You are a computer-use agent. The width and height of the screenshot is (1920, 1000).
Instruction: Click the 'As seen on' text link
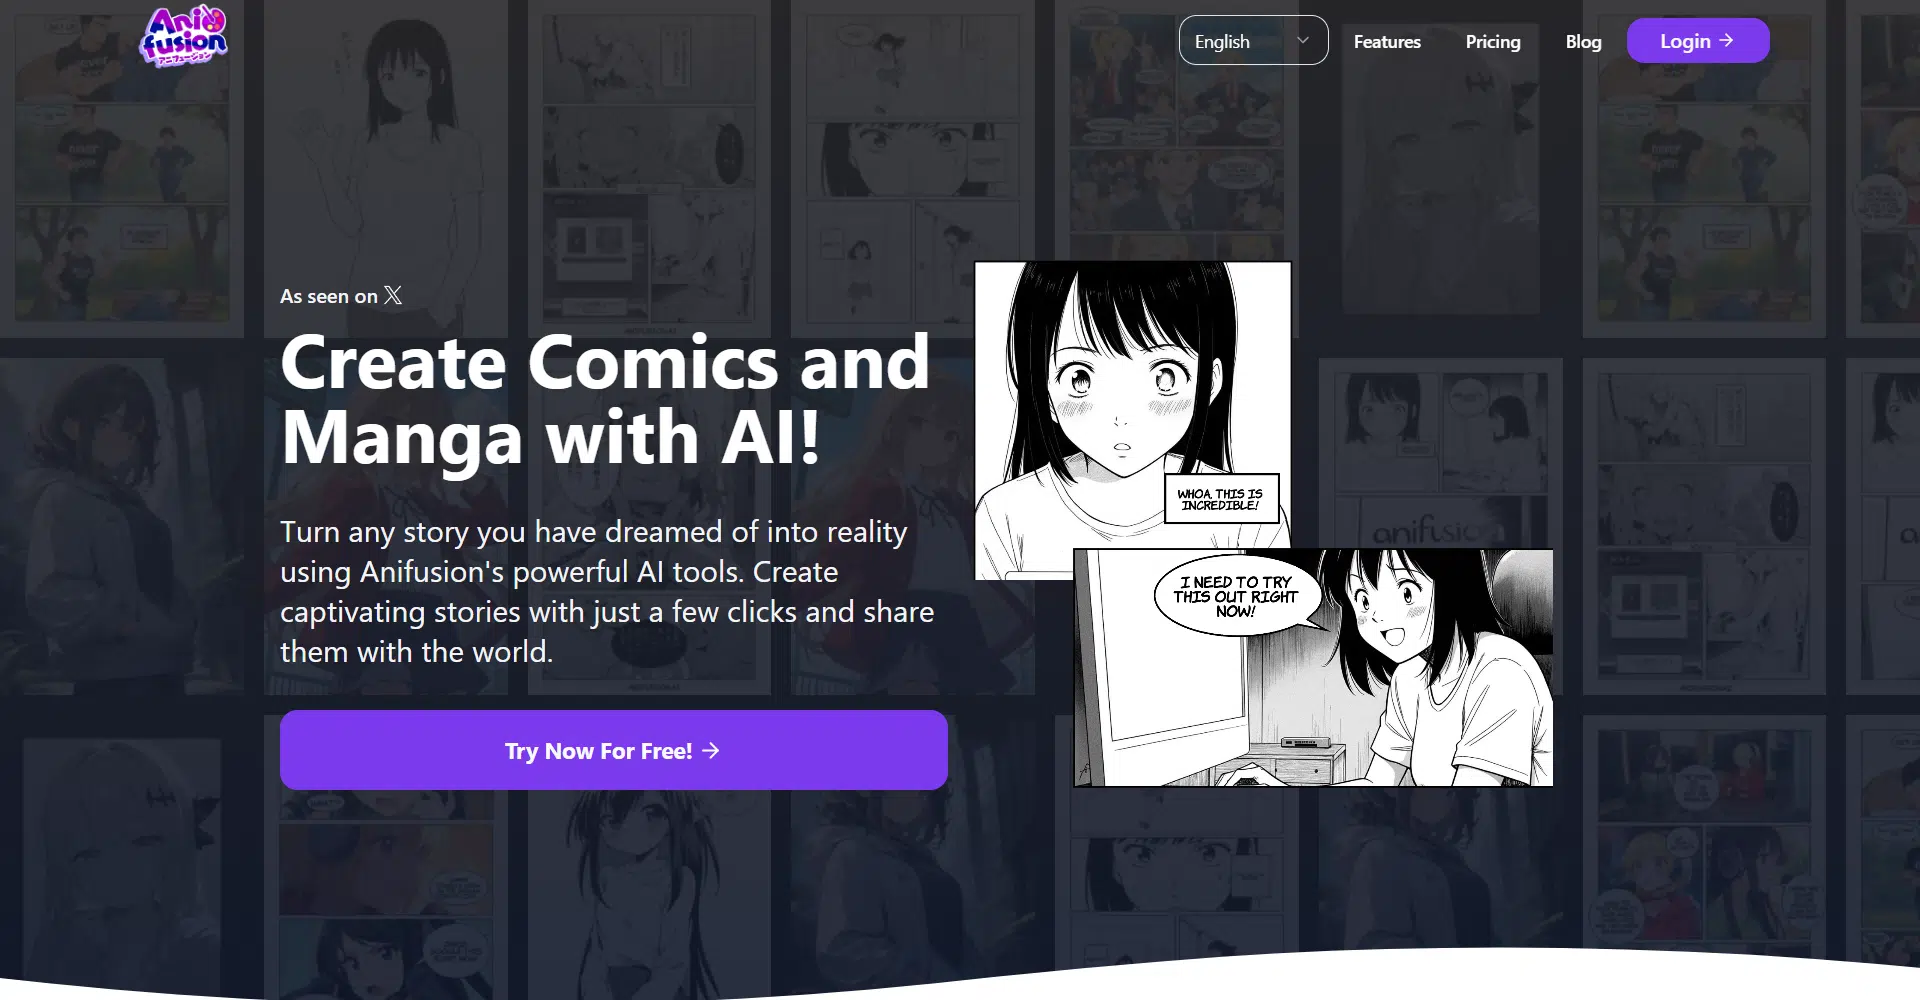point(329,296)
